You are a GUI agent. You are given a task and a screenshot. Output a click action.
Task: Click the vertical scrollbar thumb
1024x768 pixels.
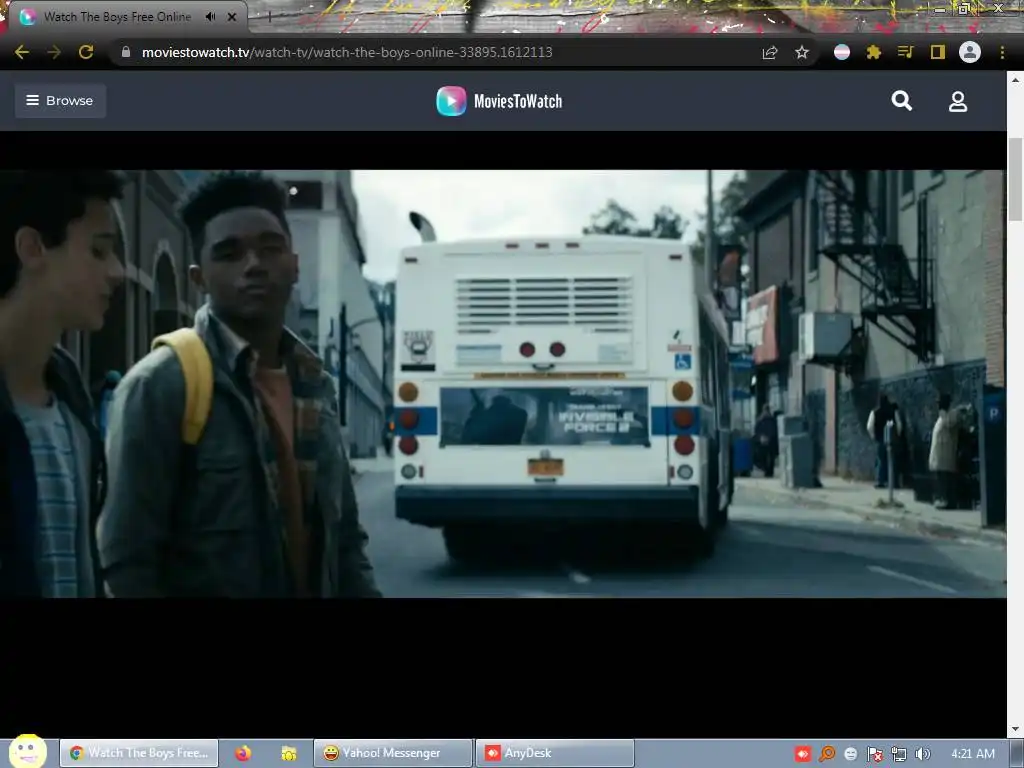(x=1015, y=180)
